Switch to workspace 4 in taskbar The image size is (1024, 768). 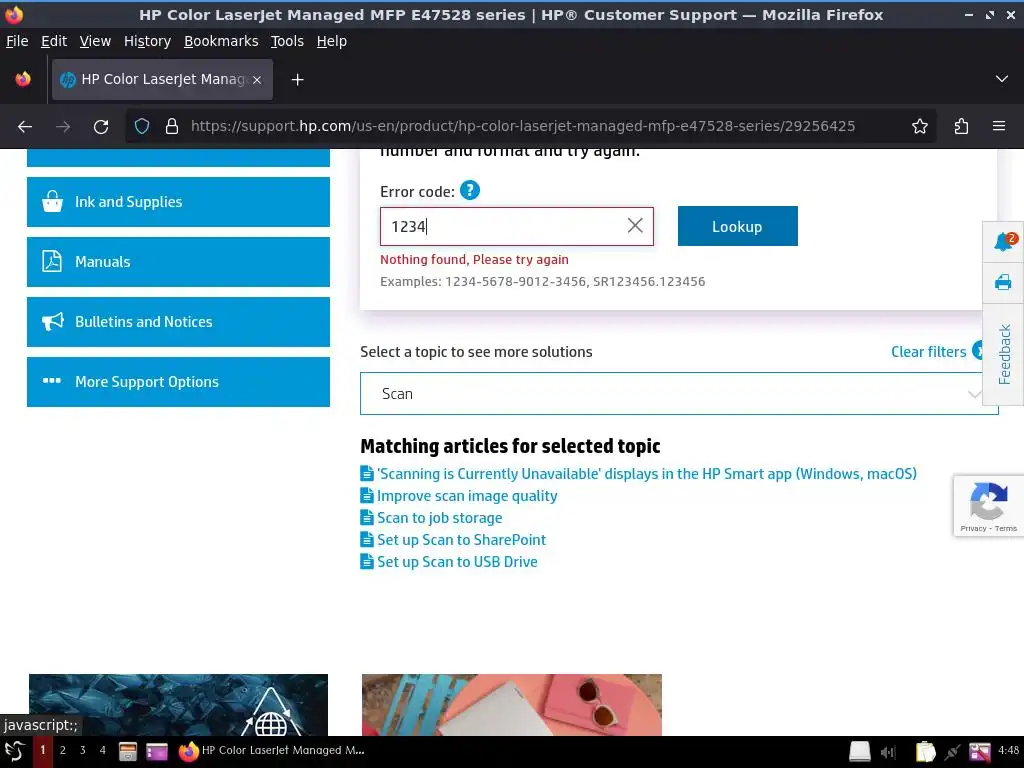pos(103,750)
